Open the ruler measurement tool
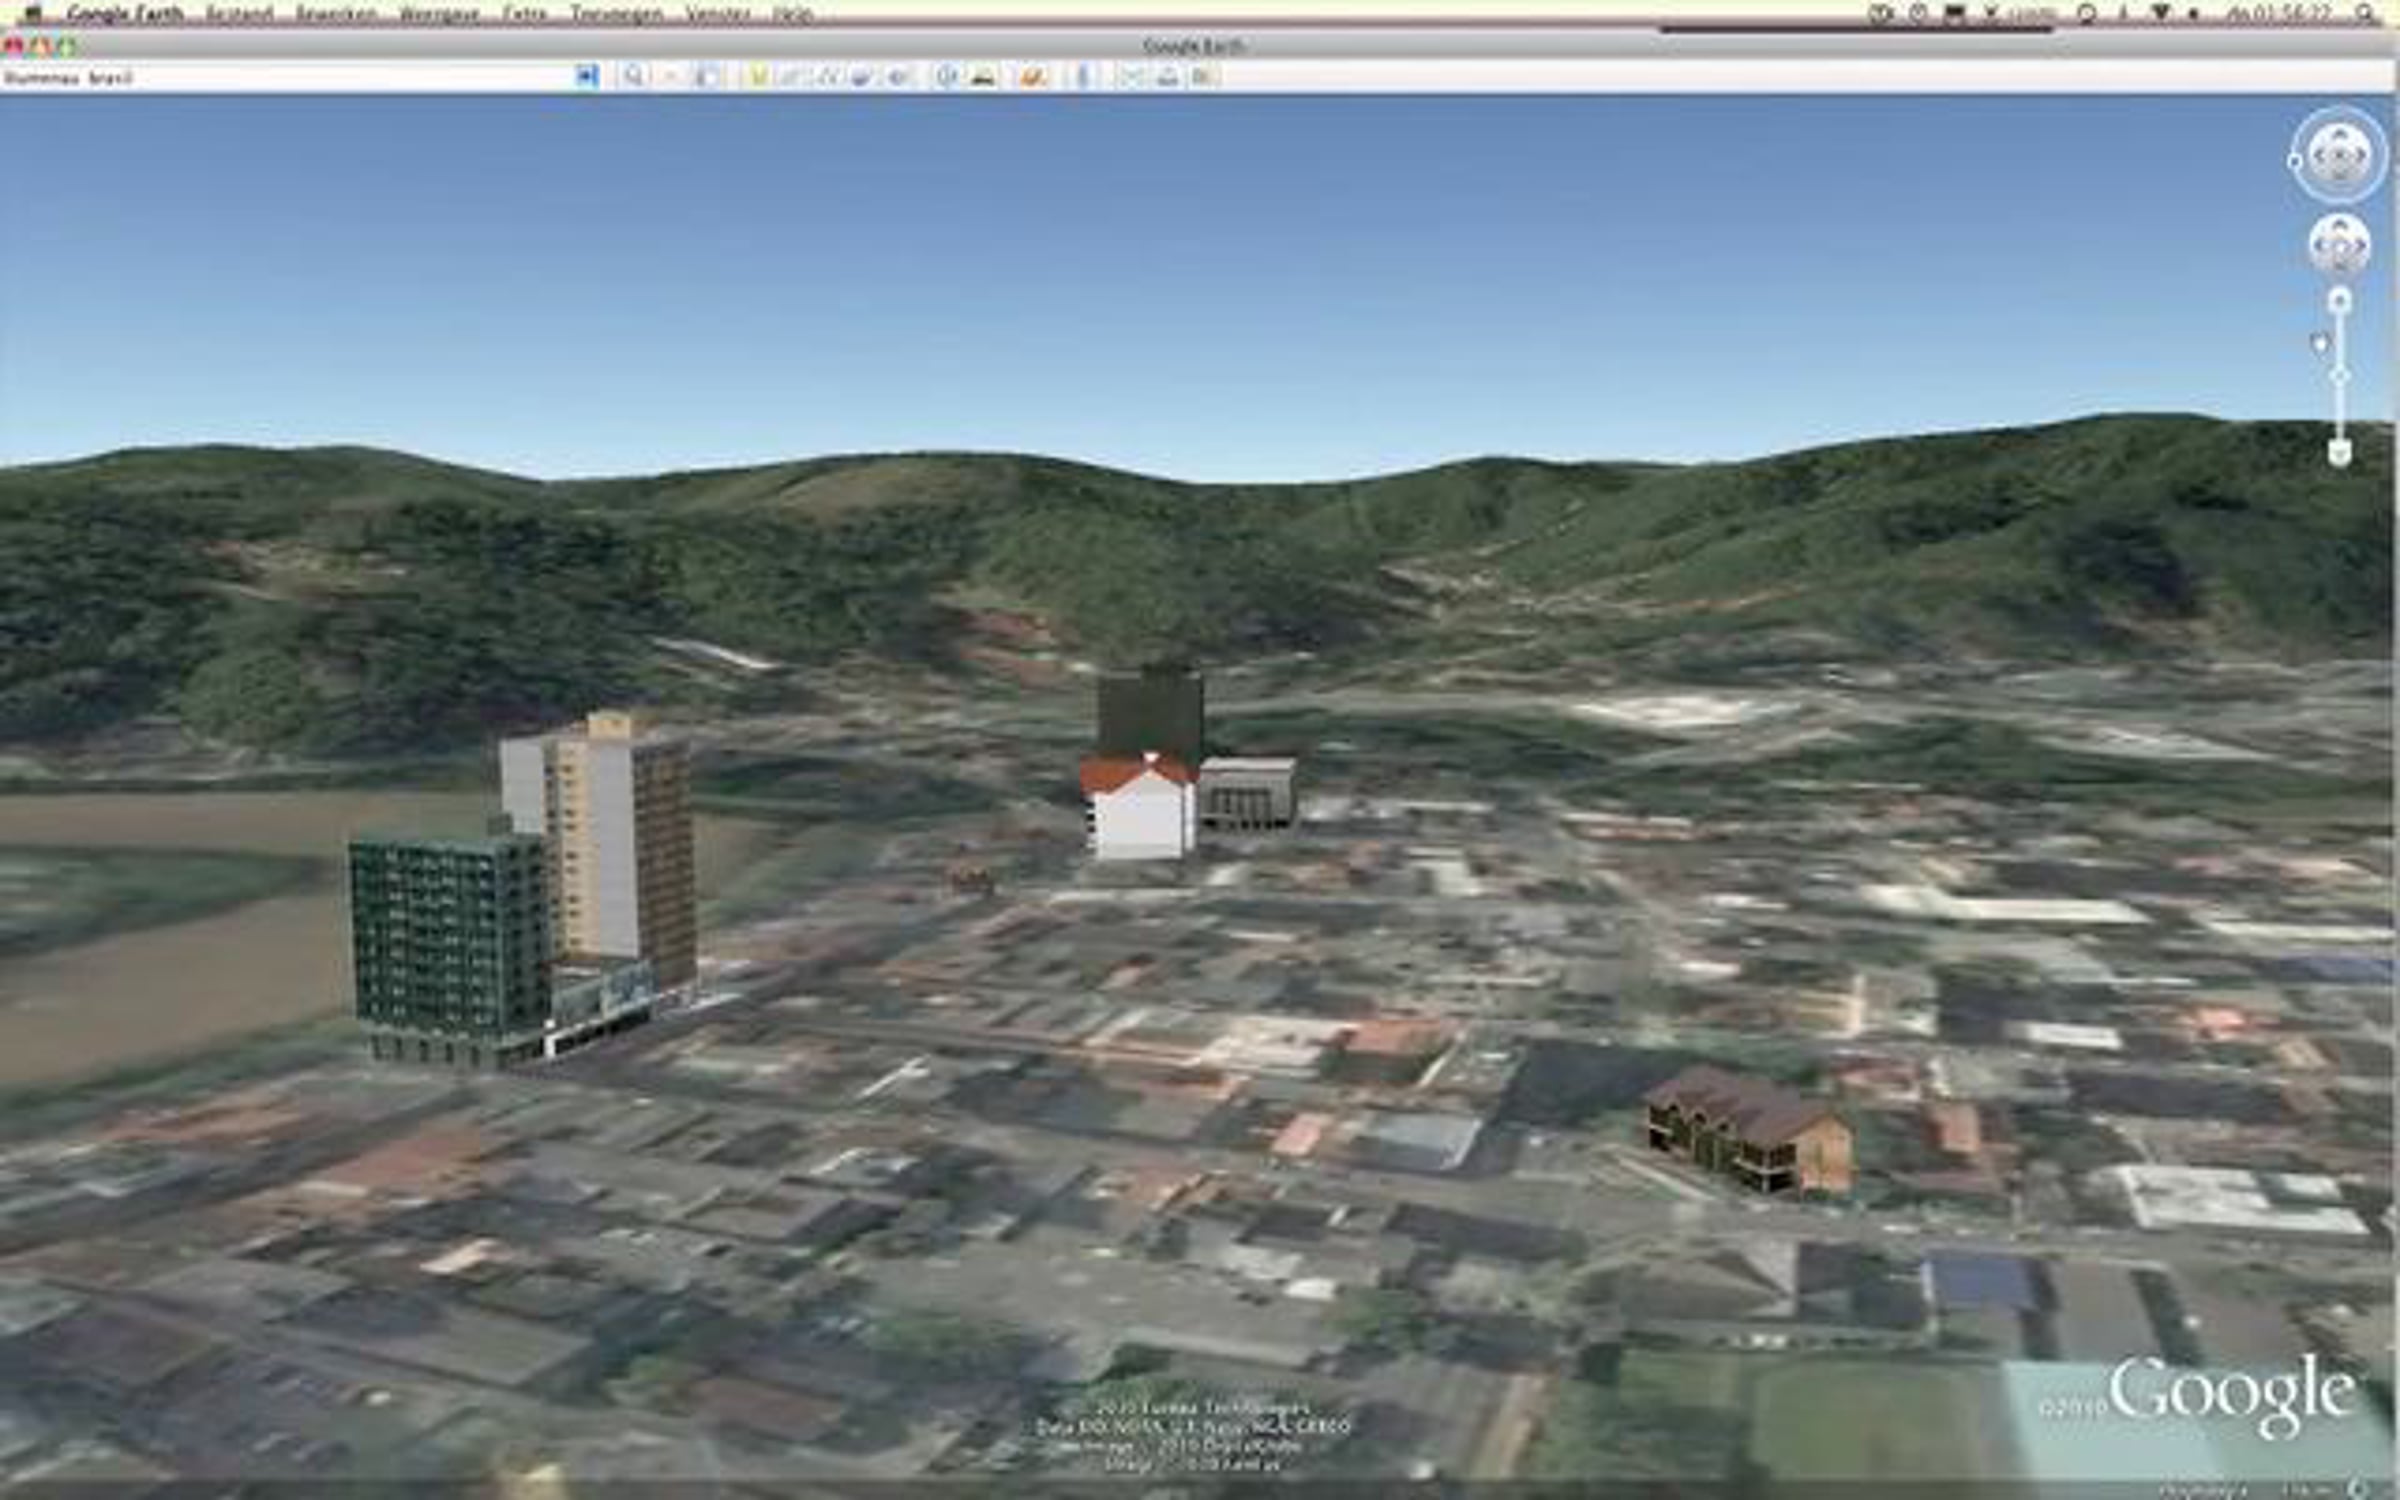 pyautogui.click(x=1082, y=77)
